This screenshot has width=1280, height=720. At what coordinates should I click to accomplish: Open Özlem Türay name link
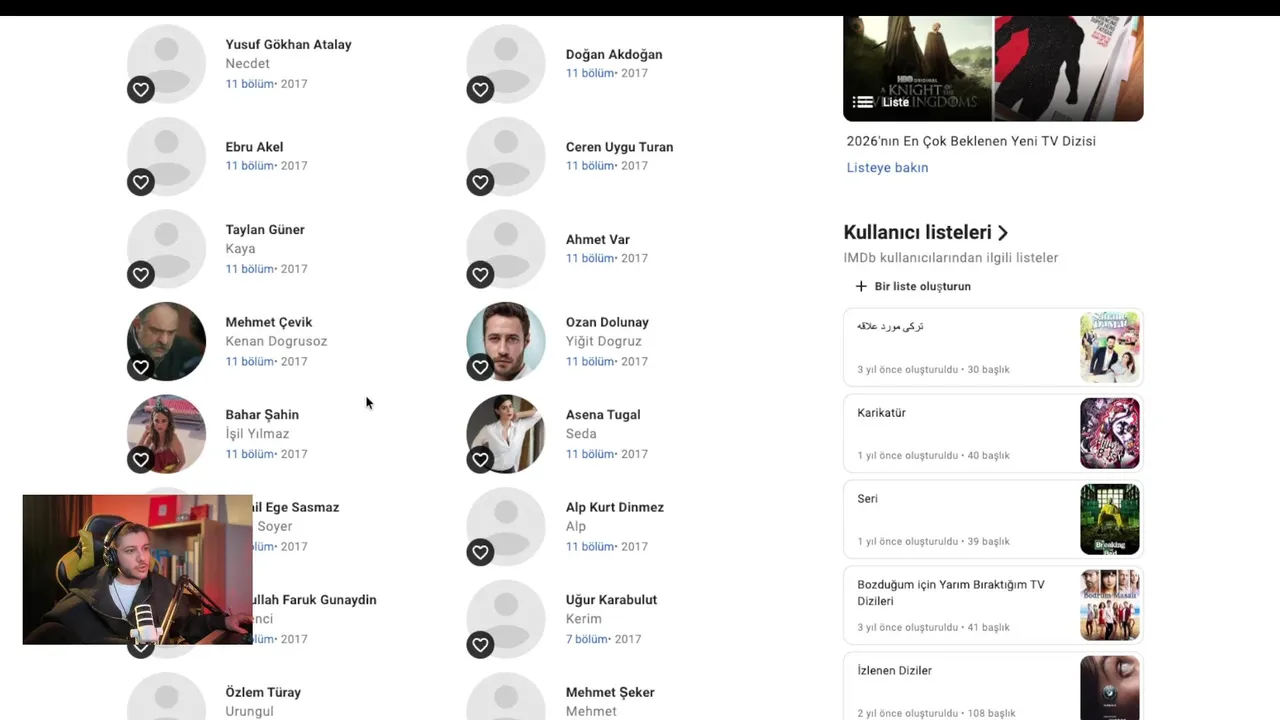click(x=263, y=692)
